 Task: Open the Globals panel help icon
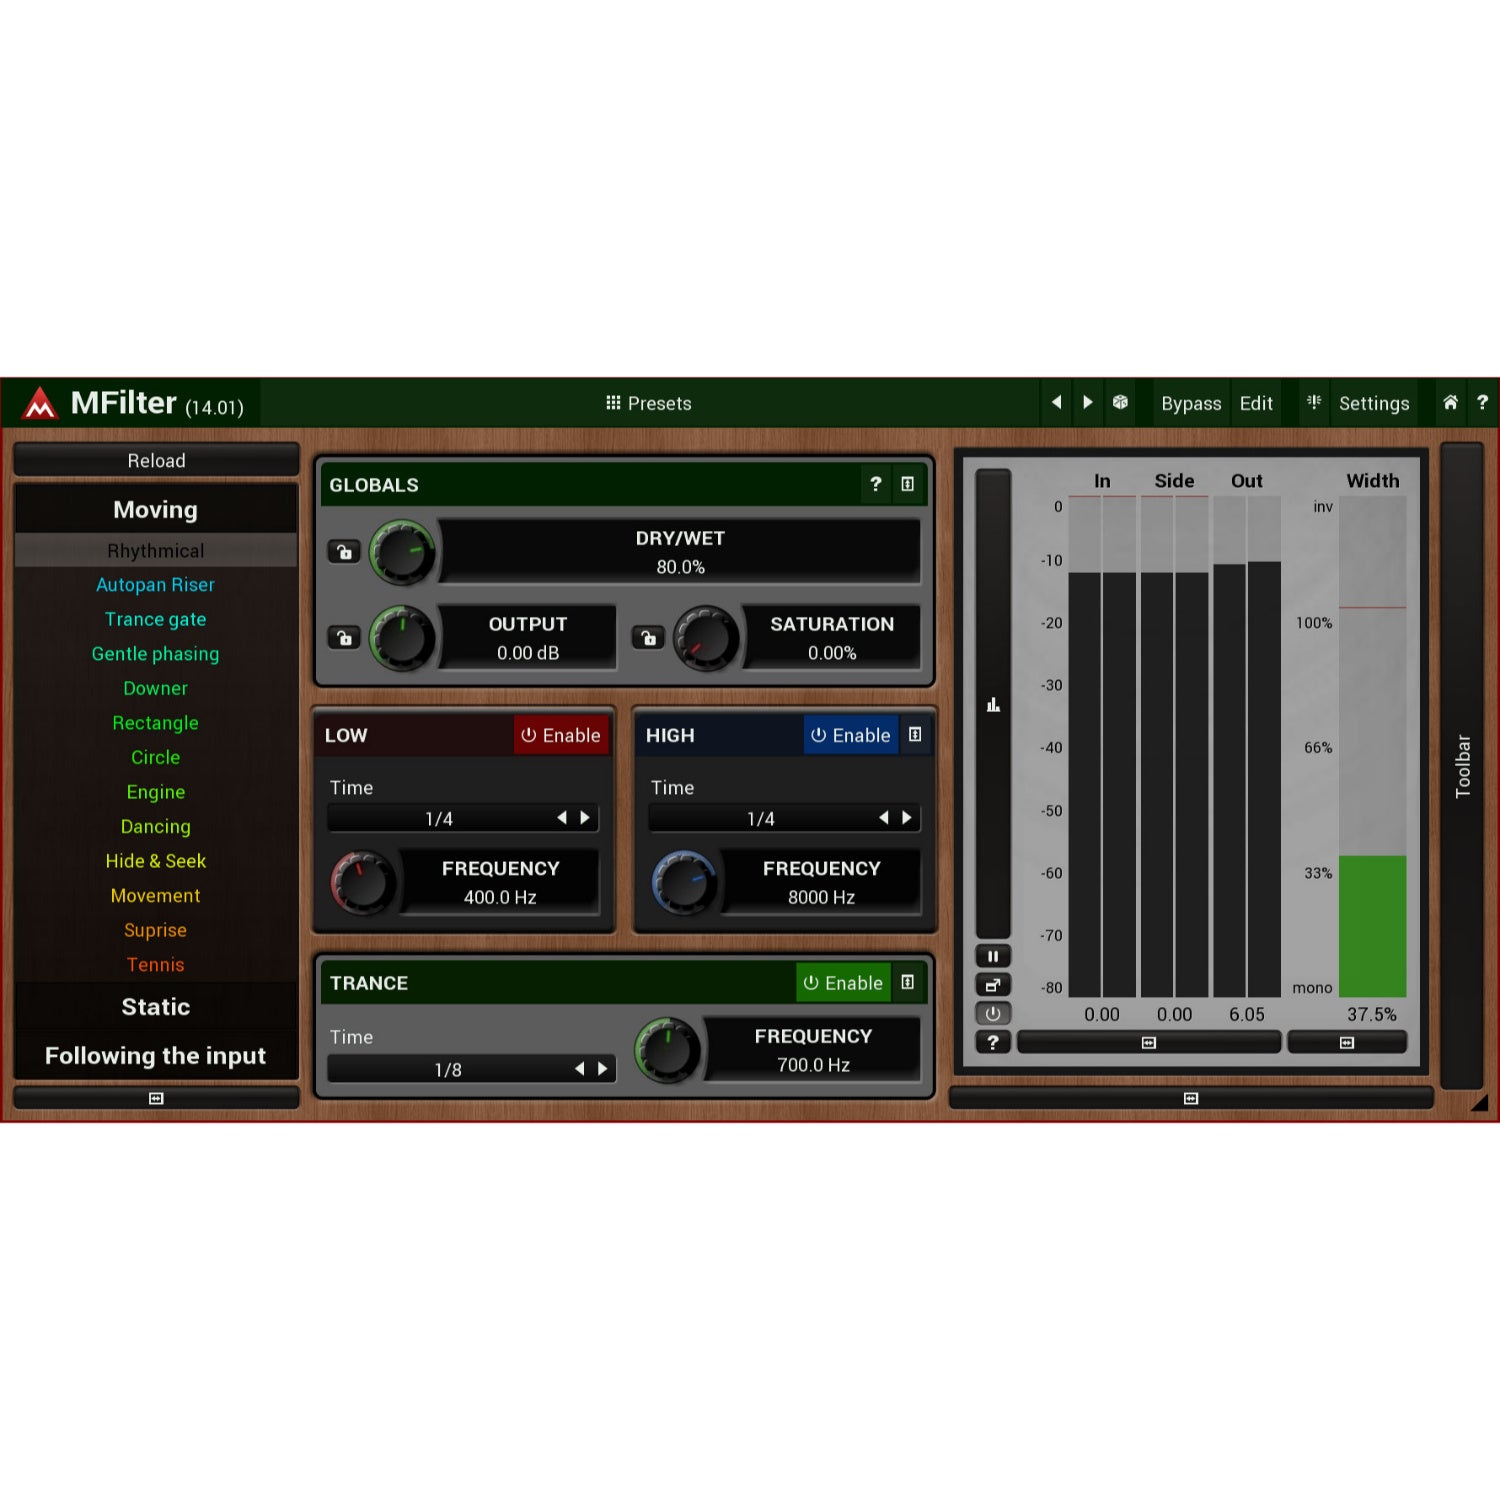click(876, 484)
